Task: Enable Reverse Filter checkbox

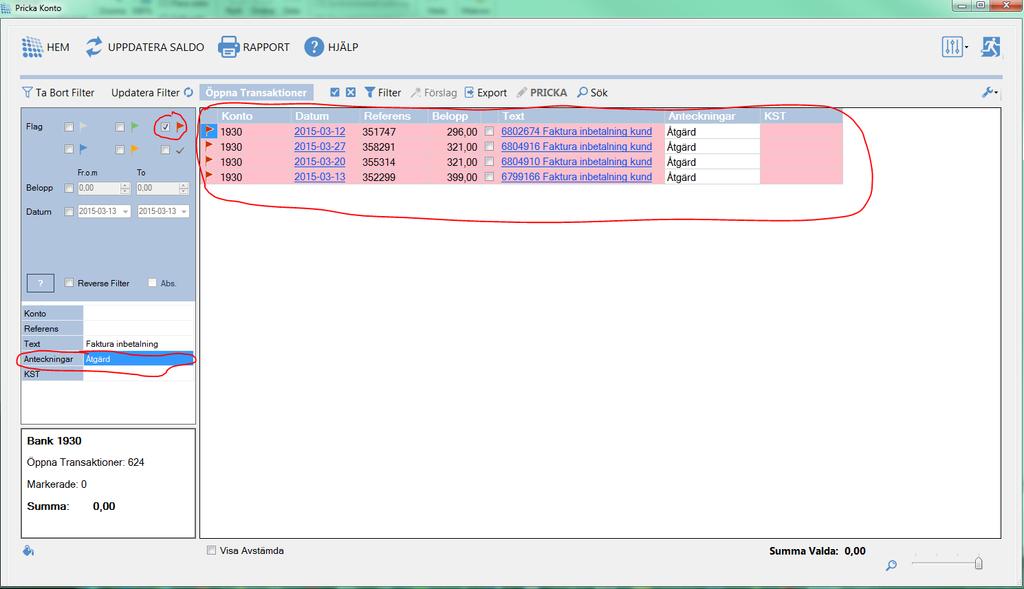Action: pos(69,283)
